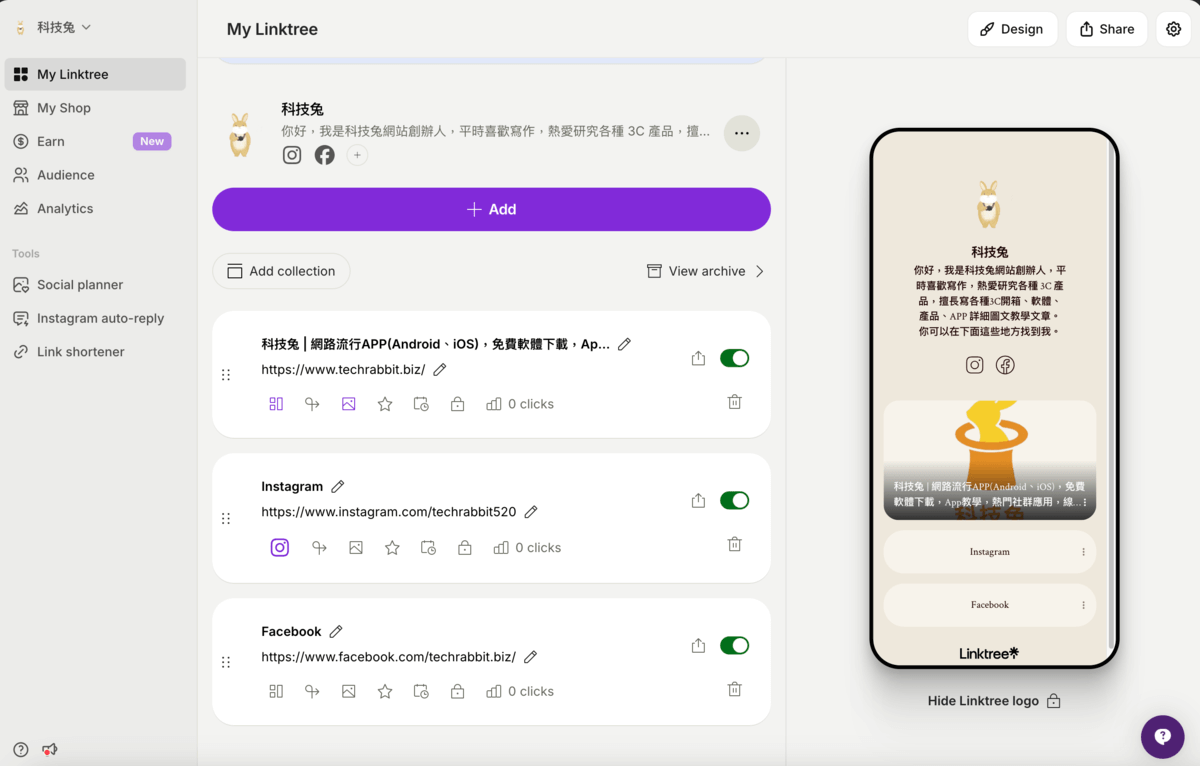Go to the Earn section
The width and height of the screenshot is (1200, 766).
(x=49, y=141)
